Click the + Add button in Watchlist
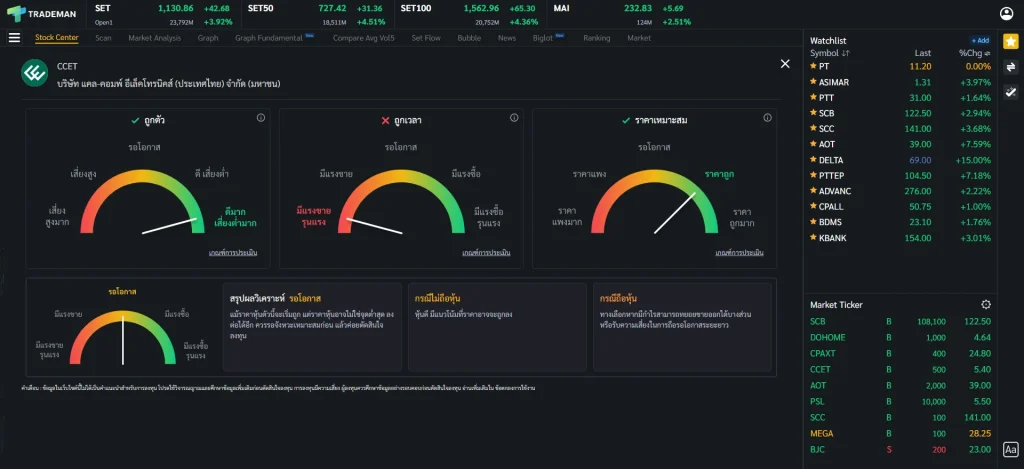The image size is (1024, 469). pos(980,40)
